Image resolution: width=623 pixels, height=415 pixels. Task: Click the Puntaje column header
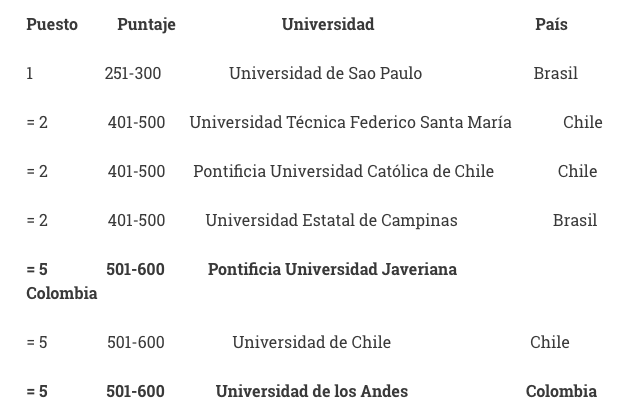tap(147, 25)
